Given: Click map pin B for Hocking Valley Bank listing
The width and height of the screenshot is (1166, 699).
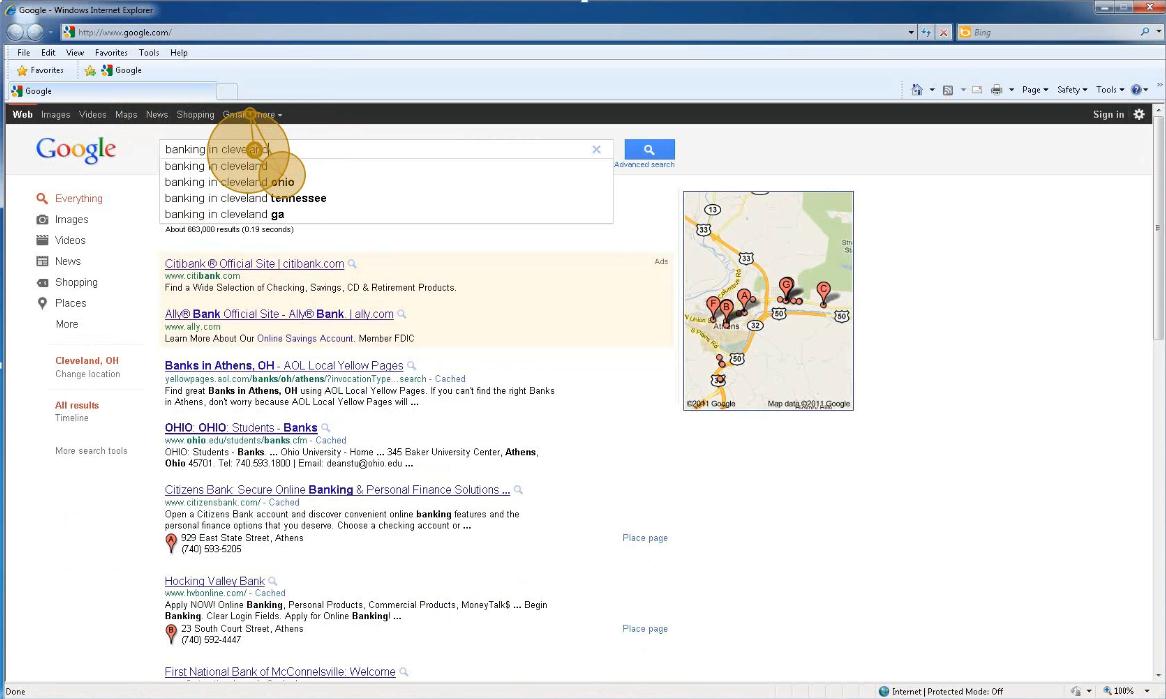Looking at the screenshot, I should tap(171, 634).
